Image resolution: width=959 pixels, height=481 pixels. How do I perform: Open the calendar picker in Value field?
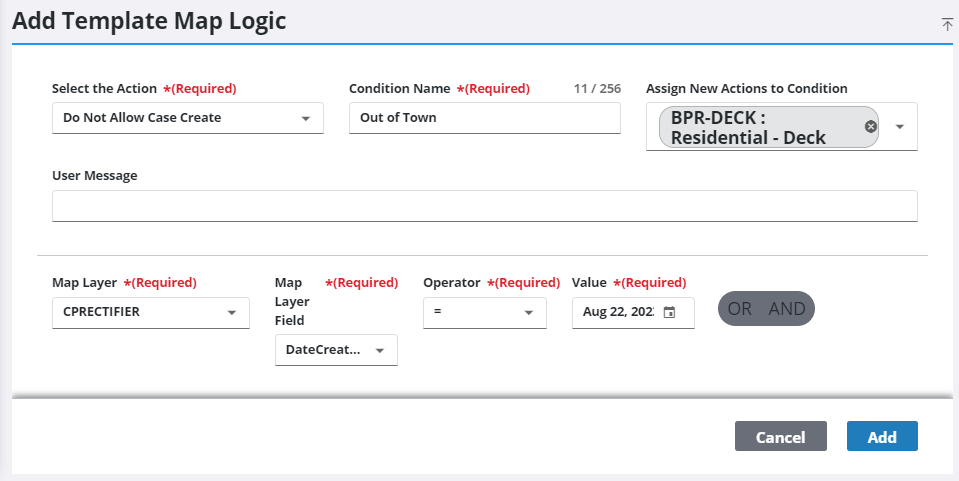coord(670,312)
